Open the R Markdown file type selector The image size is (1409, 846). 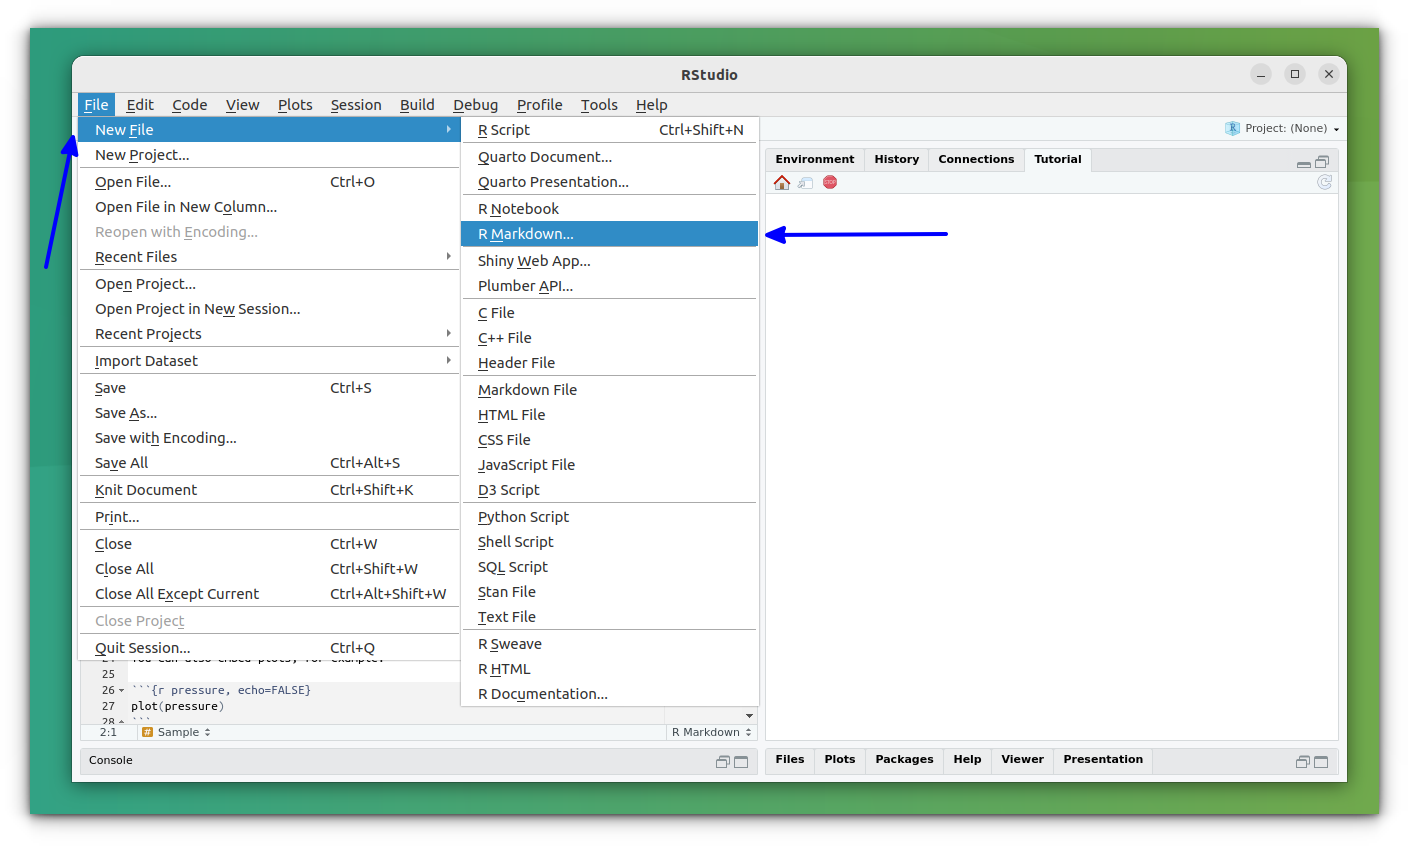712,732
